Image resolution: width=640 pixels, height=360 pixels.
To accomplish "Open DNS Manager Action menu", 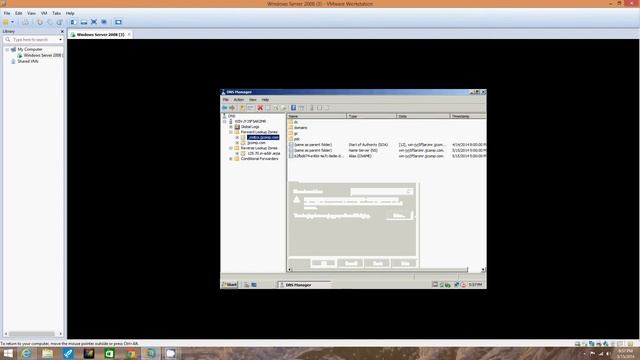I will [x=239, y=100].
